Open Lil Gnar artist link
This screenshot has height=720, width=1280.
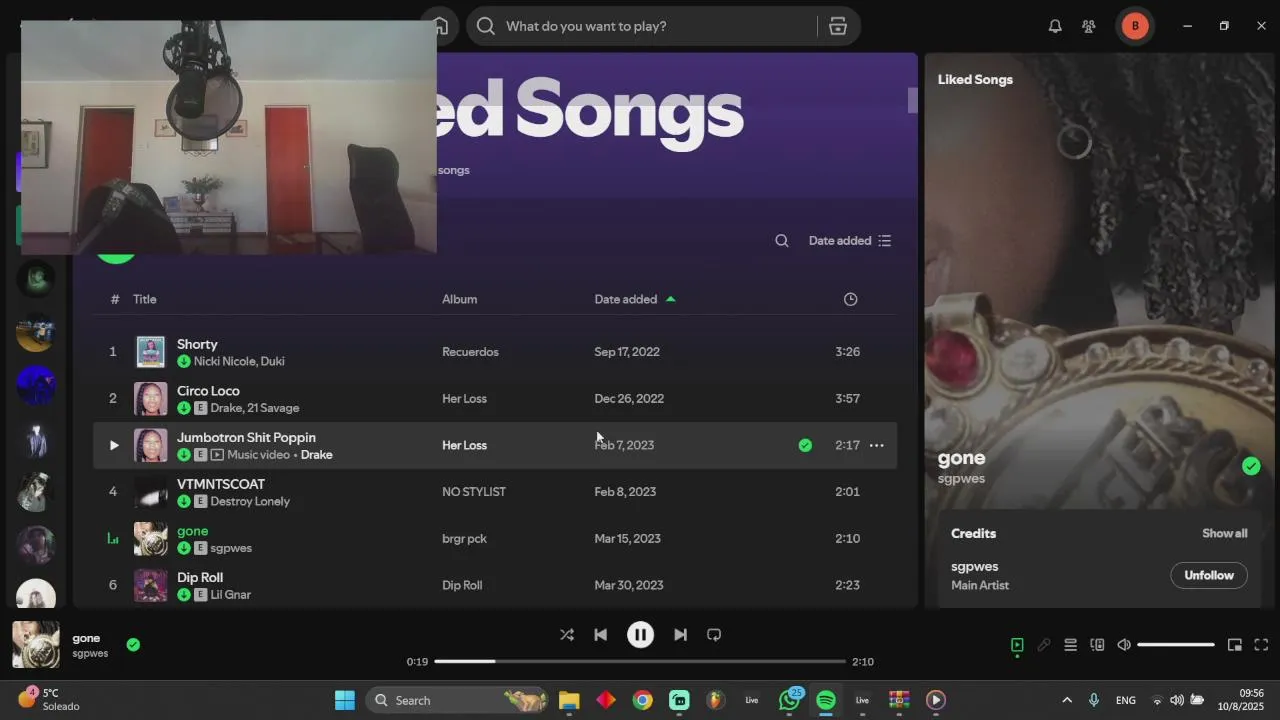point(230,595)
